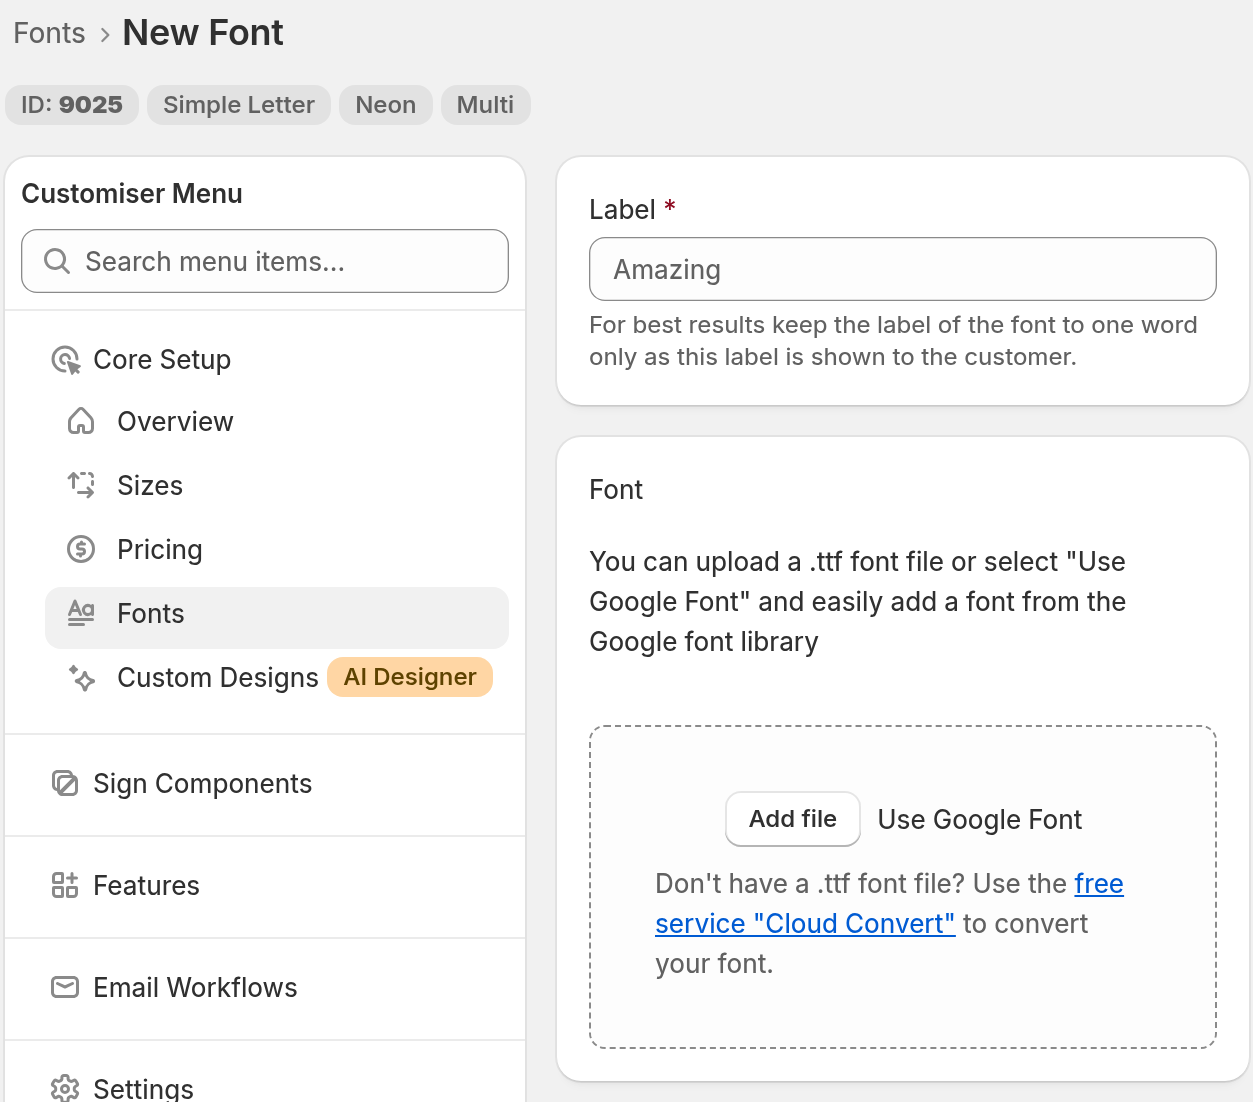This screenshot has width=1253, height=1102.
Task: Click the Add file button
Action: point(793,819)
